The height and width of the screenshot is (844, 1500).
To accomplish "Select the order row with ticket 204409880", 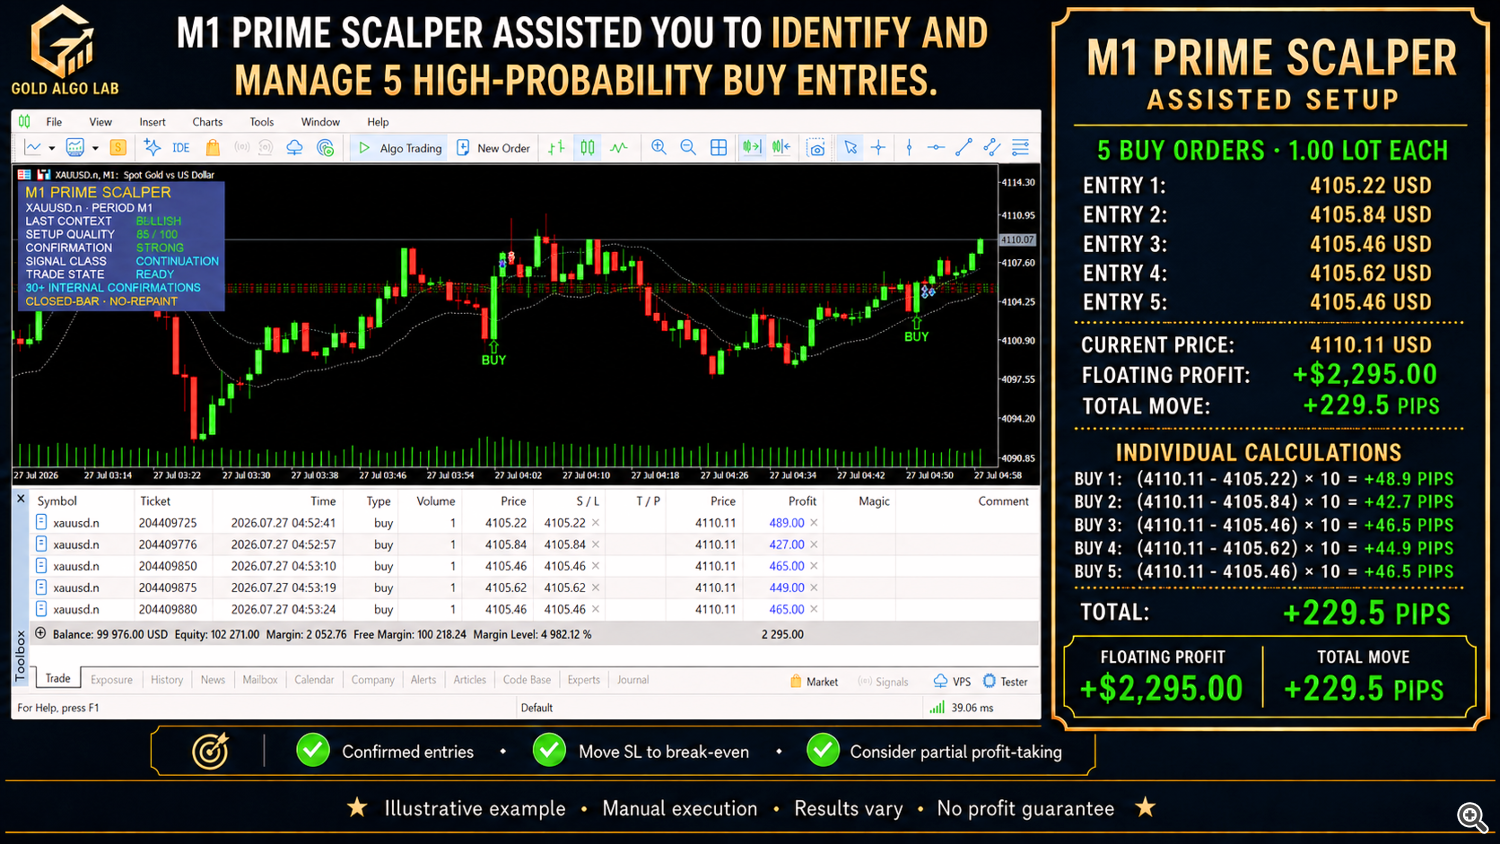I will [535, 609].
